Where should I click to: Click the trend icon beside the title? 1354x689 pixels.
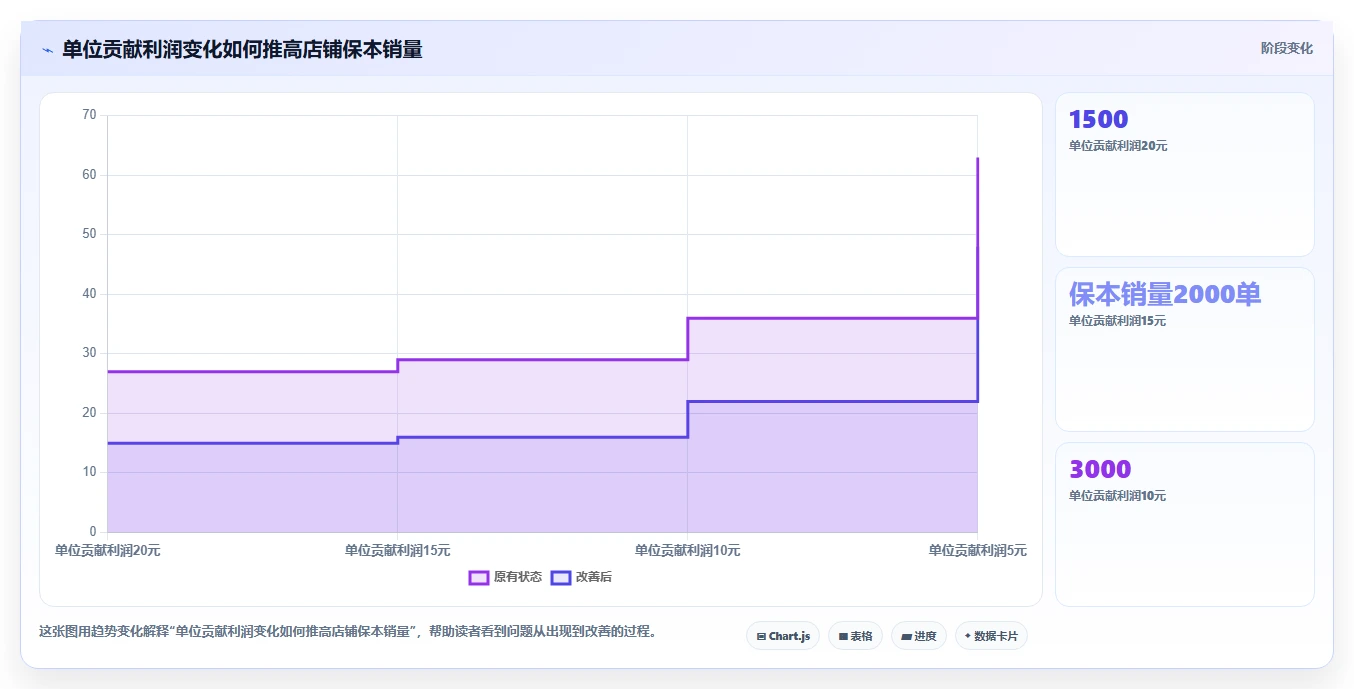(47, 50)
